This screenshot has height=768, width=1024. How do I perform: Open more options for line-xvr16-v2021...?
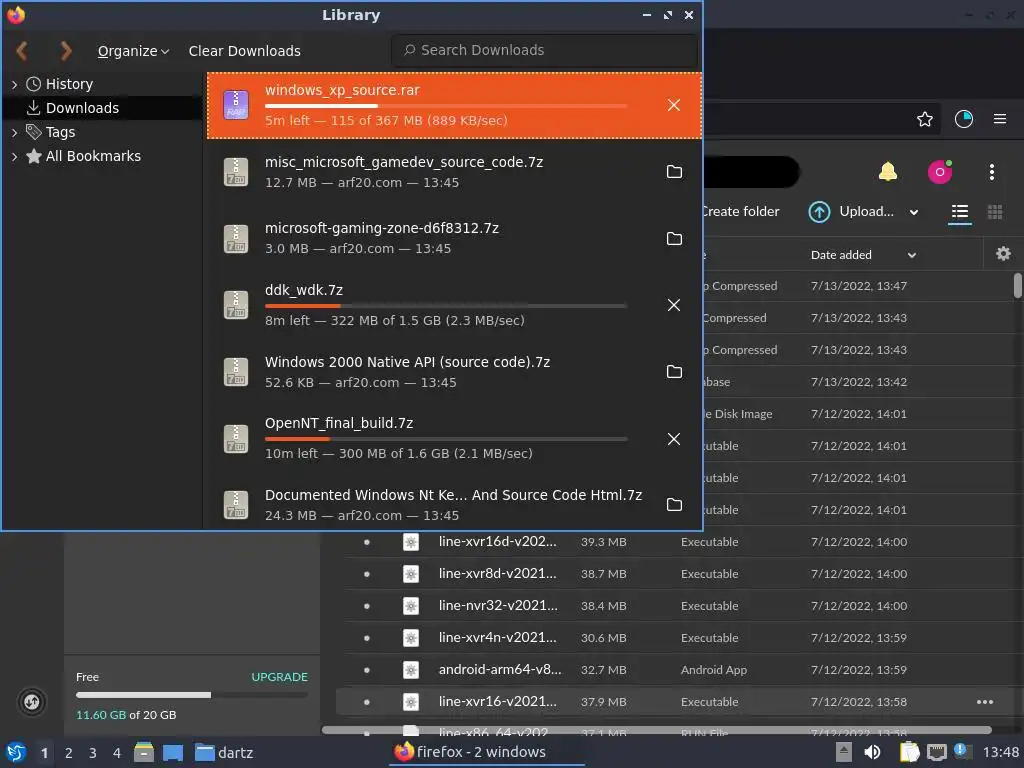click(x=985, y=702)
